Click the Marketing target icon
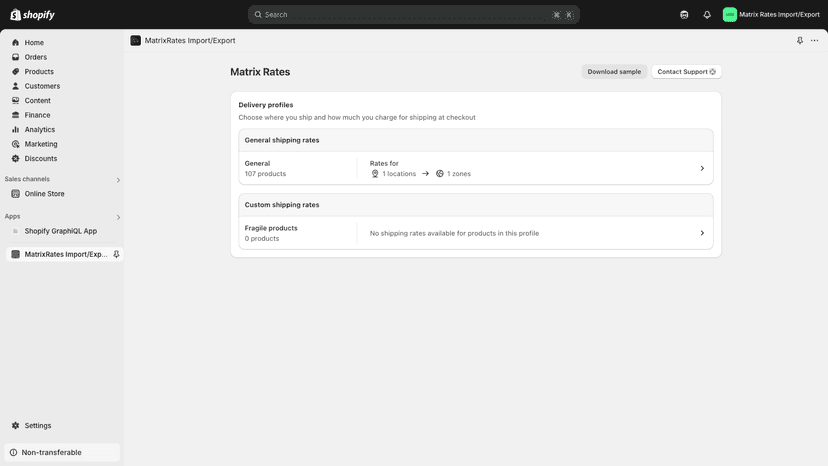Screen dimensions: 828x466 coord(15,144)
